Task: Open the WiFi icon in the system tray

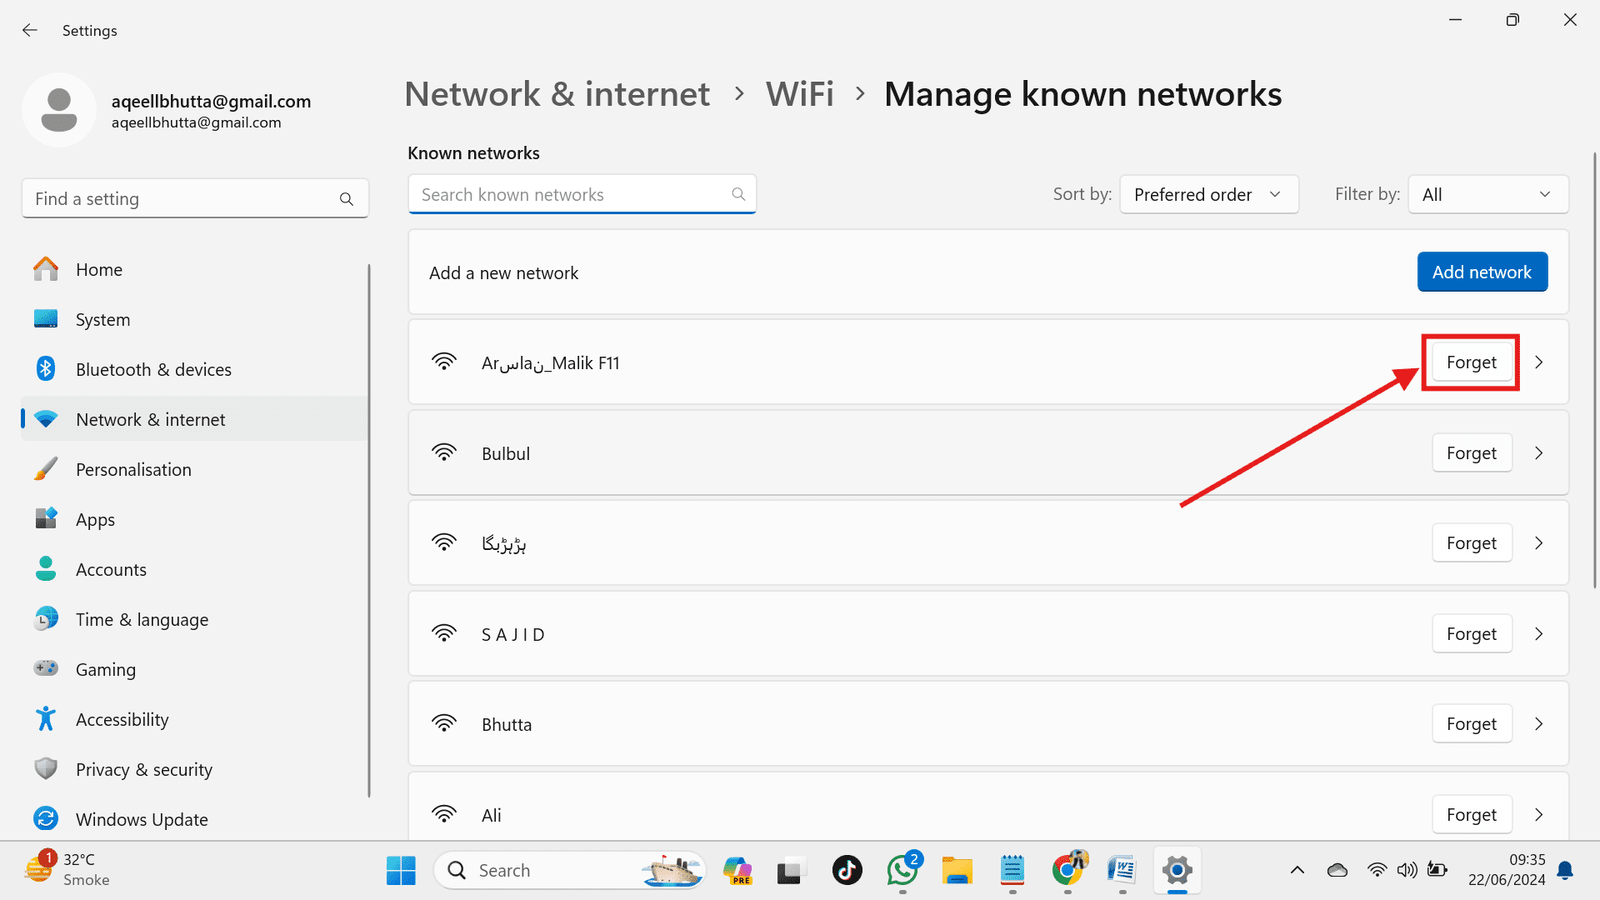Action: [1376, 870]
